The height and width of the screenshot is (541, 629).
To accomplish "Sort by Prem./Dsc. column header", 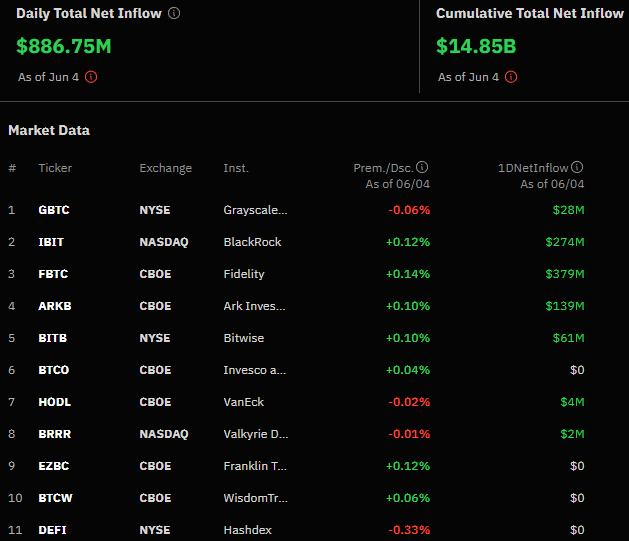I will pyautogui.click(x=383, y=168).
